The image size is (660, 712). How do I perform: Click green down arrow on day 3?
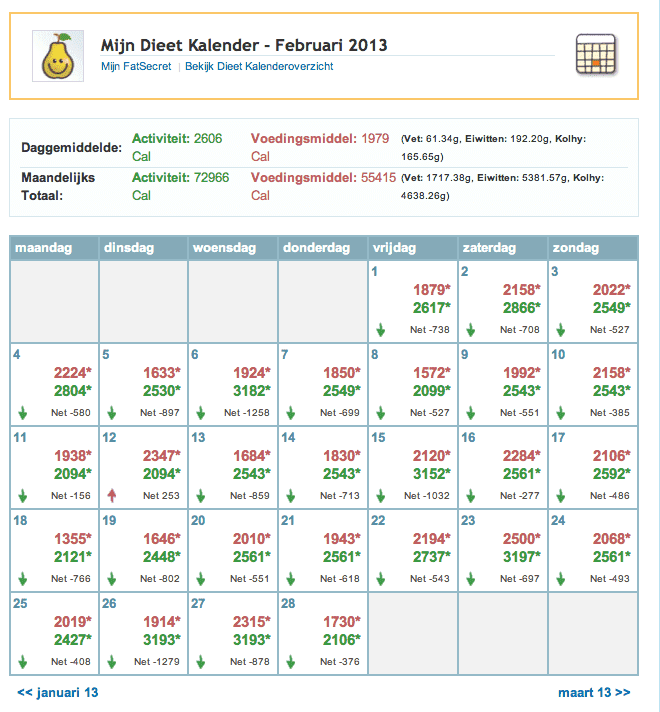tap(561, 330)
